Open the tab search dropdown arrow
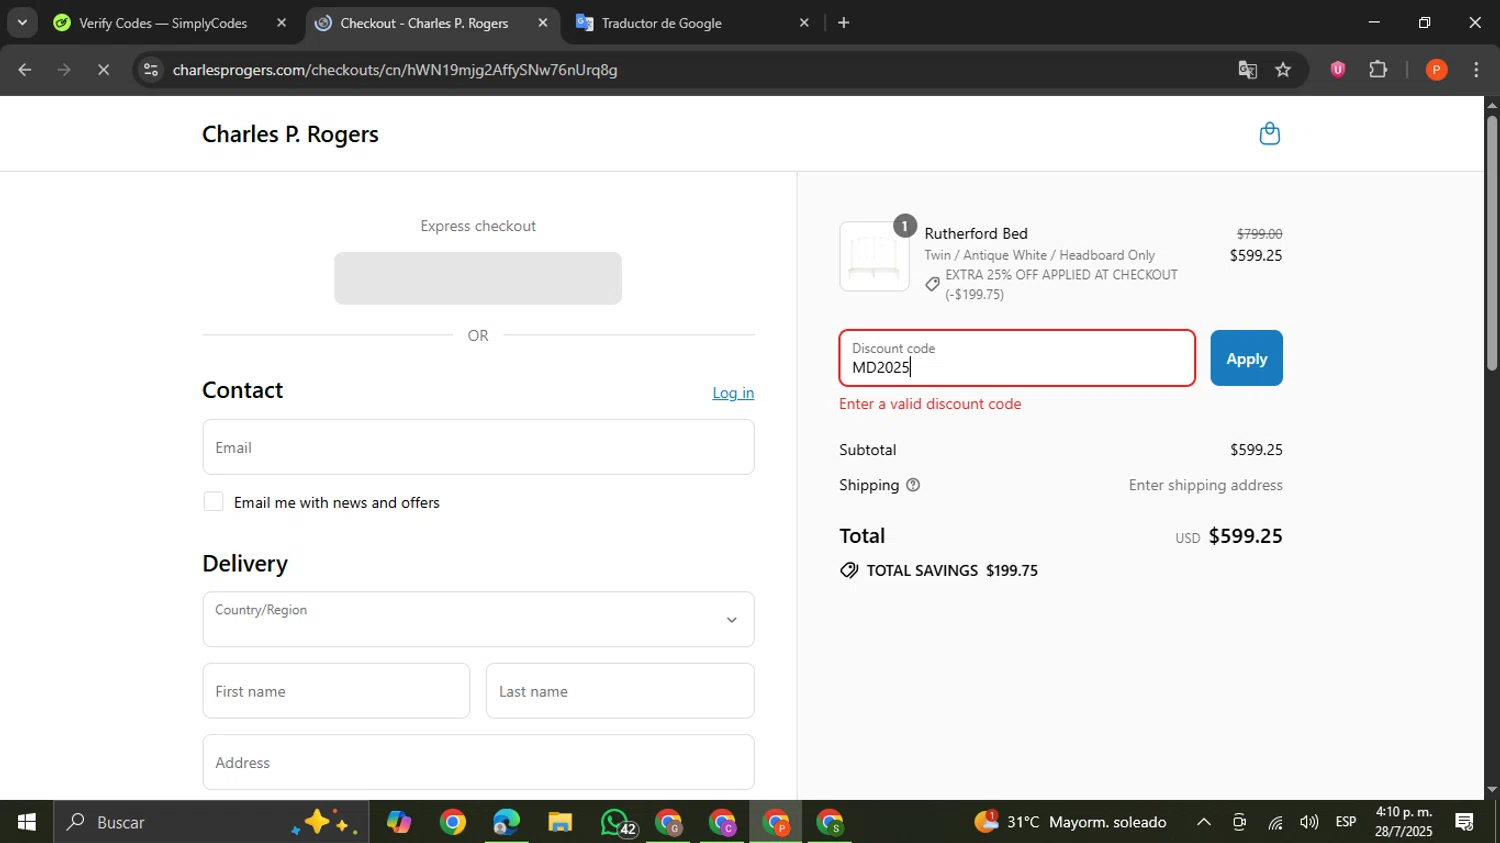Screen dimensions: 1500x843 22,22
